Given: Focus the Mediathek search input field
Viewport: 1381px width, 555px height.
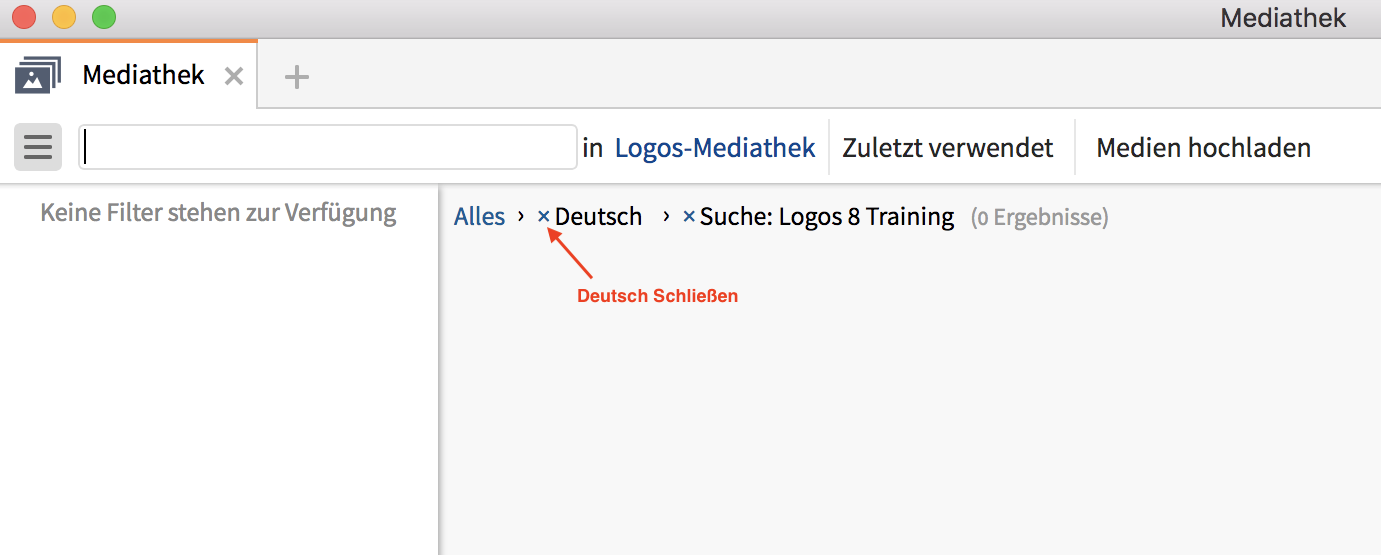Looking at the screenshot, I should pyautogui.click(x=328, y=148).
